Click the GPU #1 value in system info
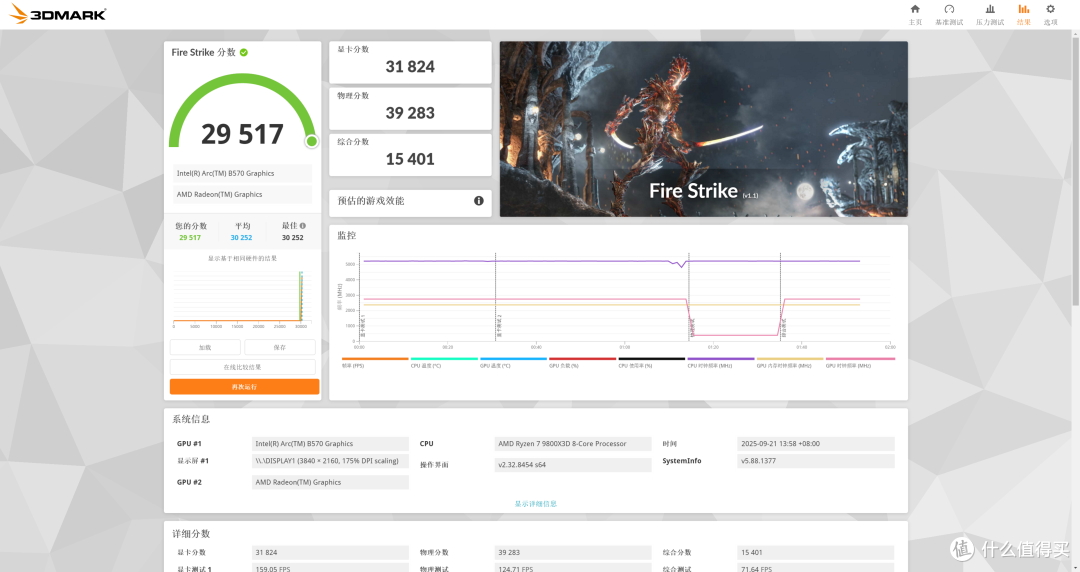The width and height of the screenshot is (1080, 572). [x=331, y=444]
